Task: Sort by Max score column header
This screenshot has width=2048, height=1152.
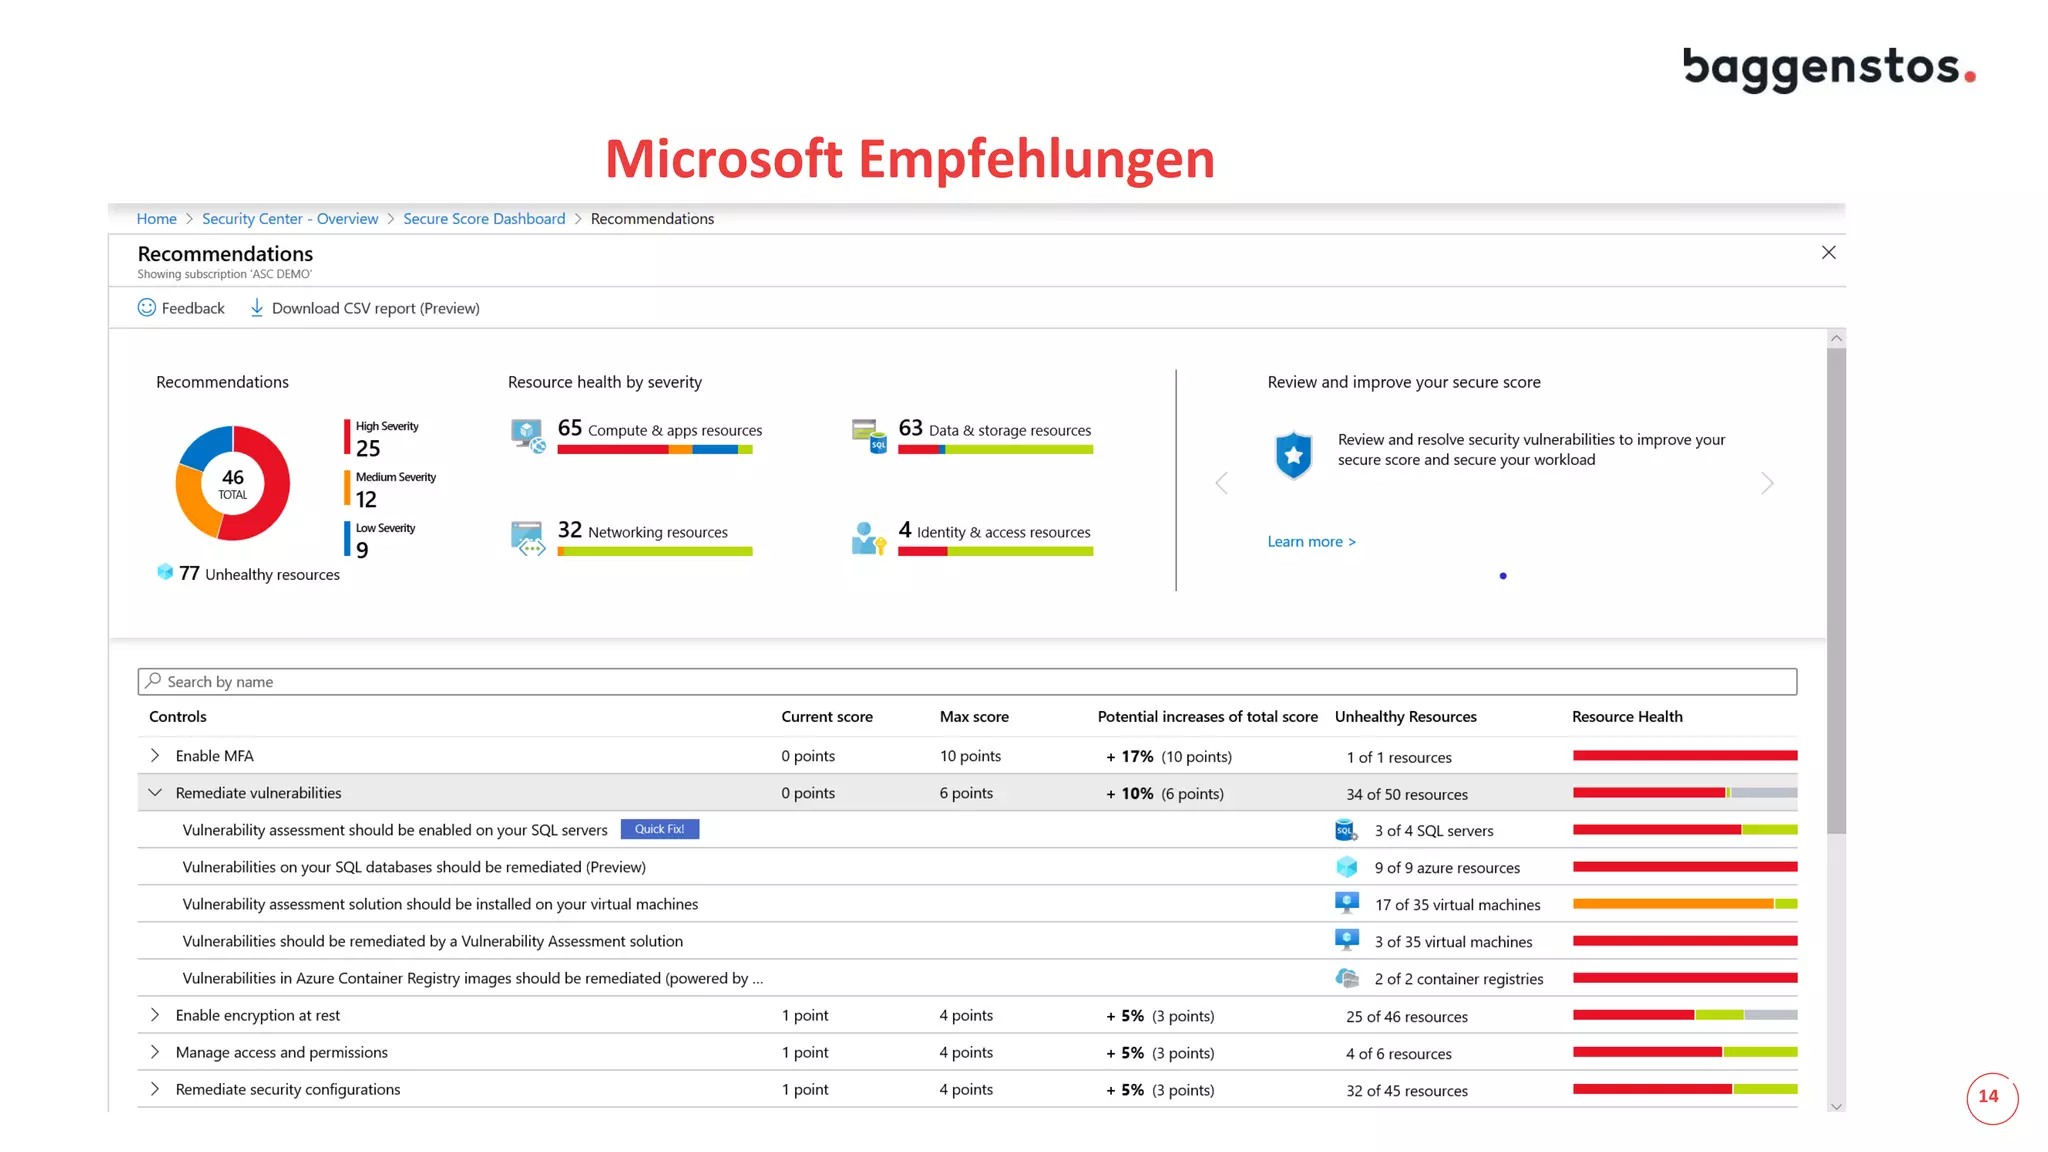Action: [x=974, y=716]
